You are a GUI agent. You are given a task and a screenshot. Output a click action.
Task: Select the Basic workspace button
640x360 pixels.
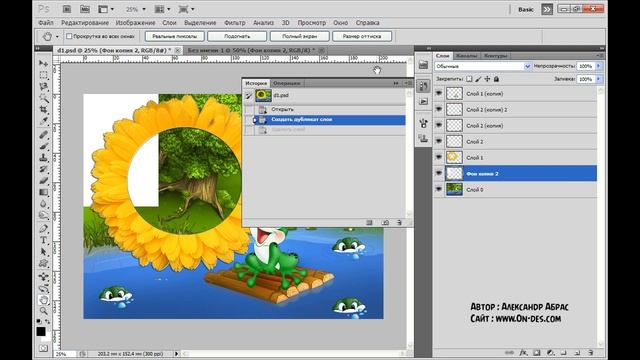(526, 9)
